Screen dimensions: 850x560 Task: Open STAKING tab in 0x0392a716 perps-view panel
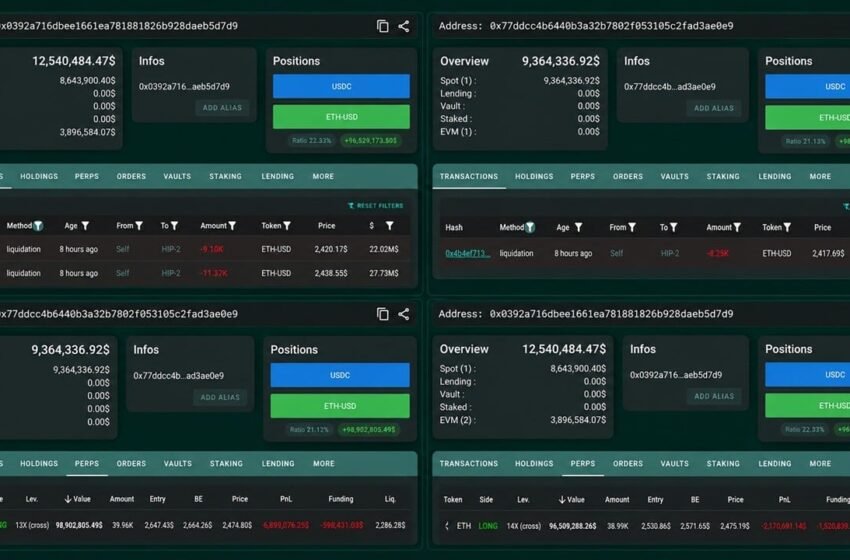click(723, 464)
